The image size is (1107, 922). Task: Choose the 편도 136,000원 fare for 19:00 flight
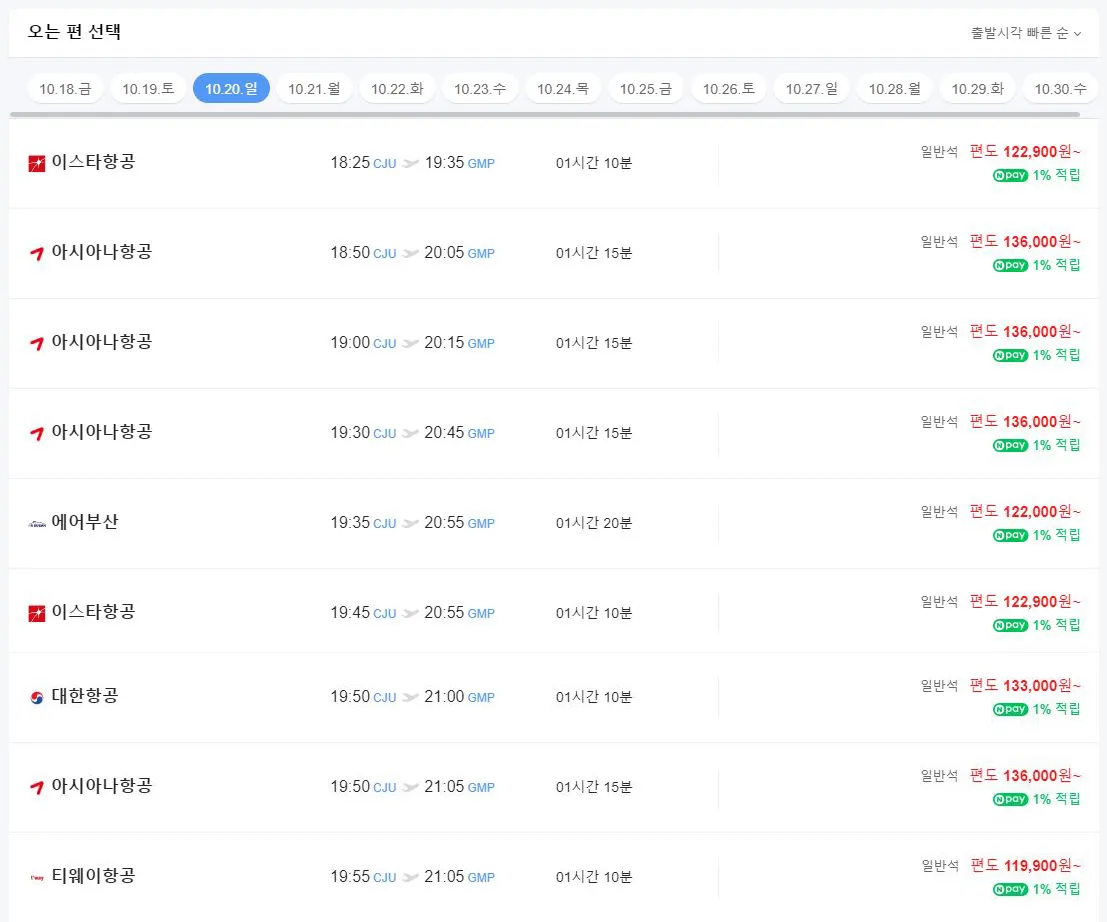coord(1024,331)
